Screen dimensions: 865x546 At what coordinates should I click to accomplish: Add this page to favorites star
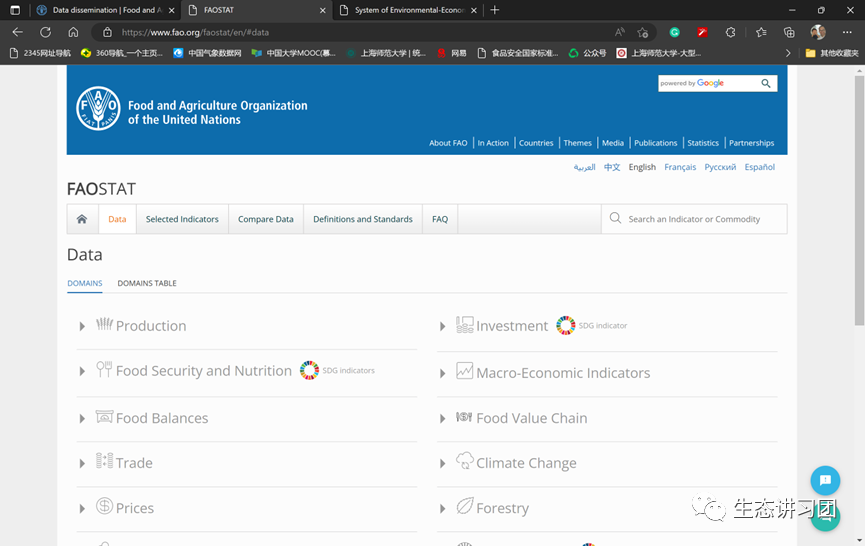643,33
